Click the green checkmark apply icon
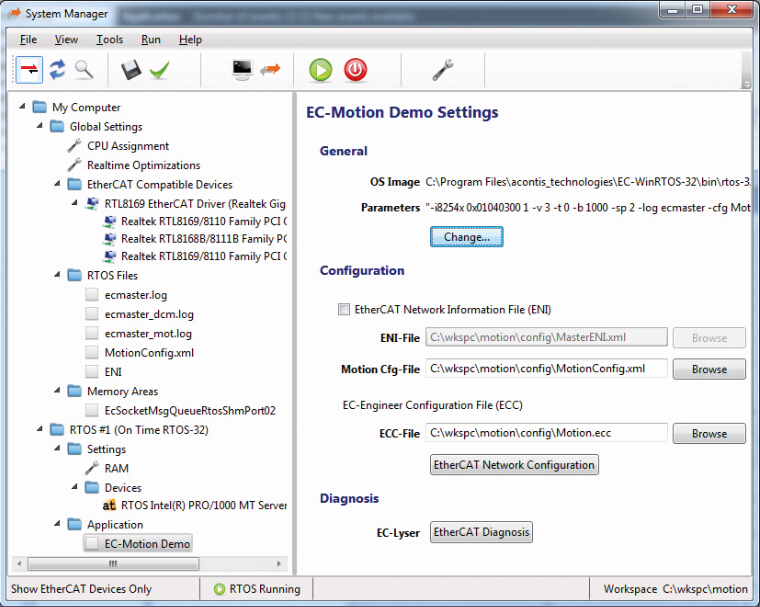 pyautogui.click(x=159, y=70)
